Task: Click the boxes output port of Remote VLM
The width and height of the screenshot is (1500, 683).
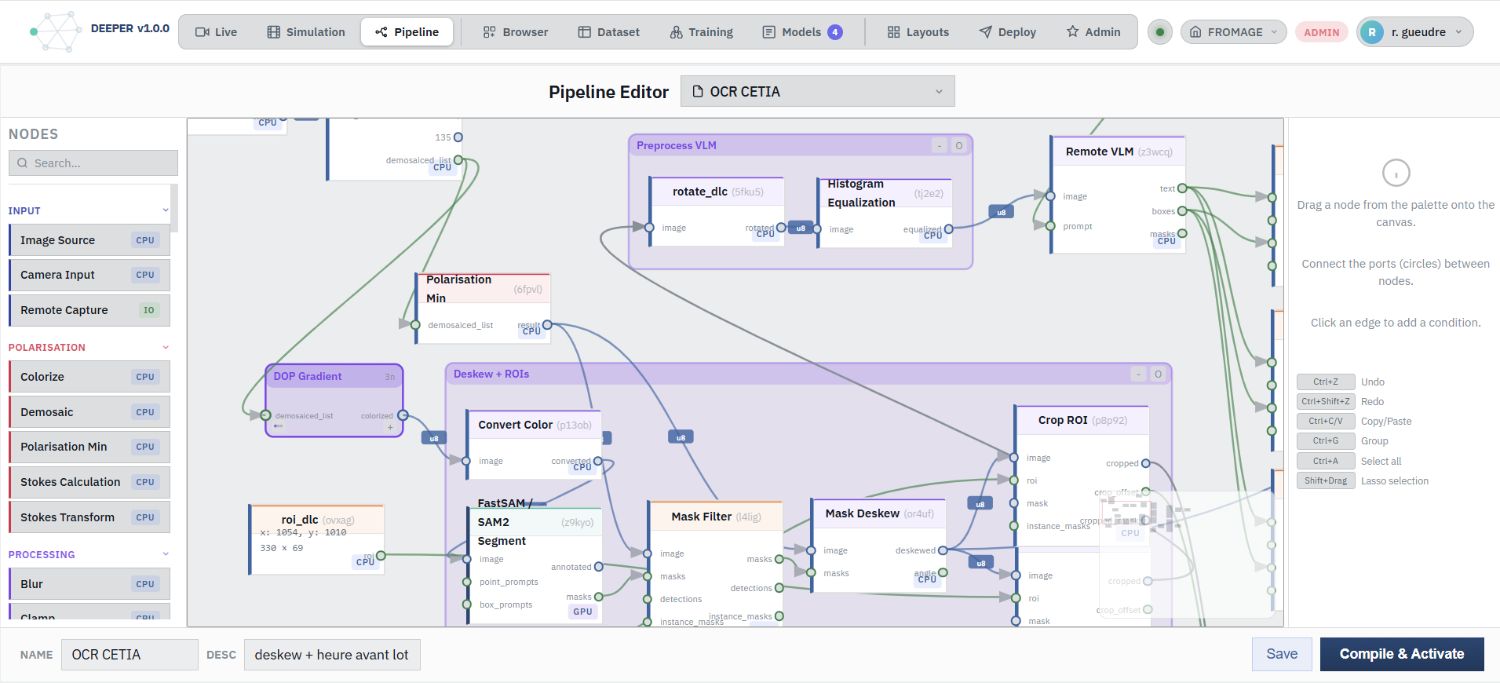Action: click(1182, 211)
